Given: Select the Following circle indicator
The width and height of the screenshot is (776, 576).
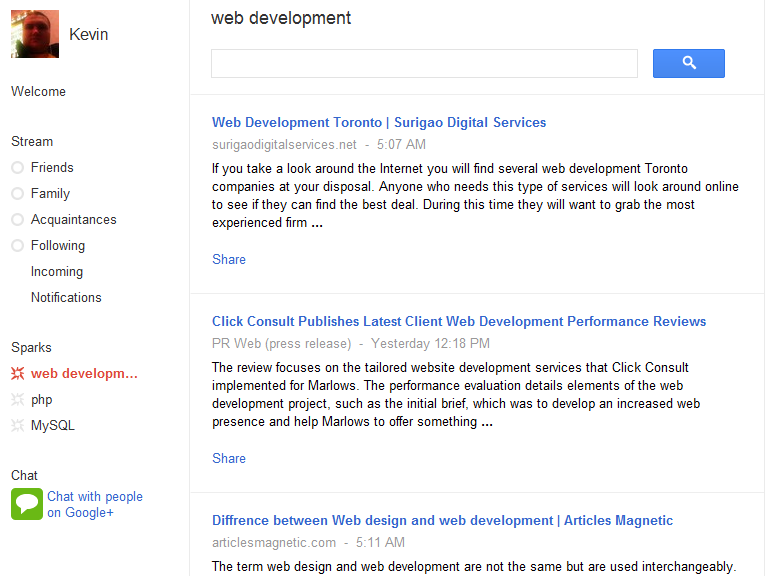Looking at the screenshot, I should point(17,245).
